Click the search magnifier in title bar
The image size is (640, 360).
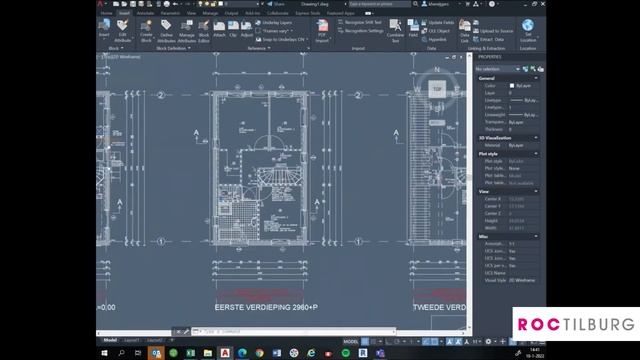click(416, 4)
